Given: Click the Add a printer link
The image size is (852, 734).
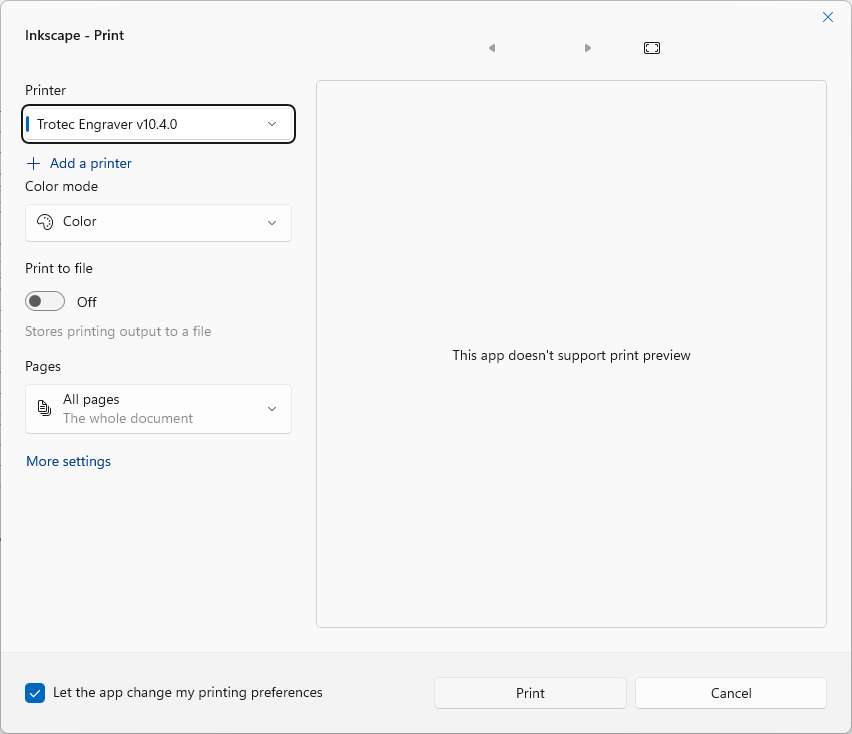Looking at the screenshot, I should pos(90,163).
